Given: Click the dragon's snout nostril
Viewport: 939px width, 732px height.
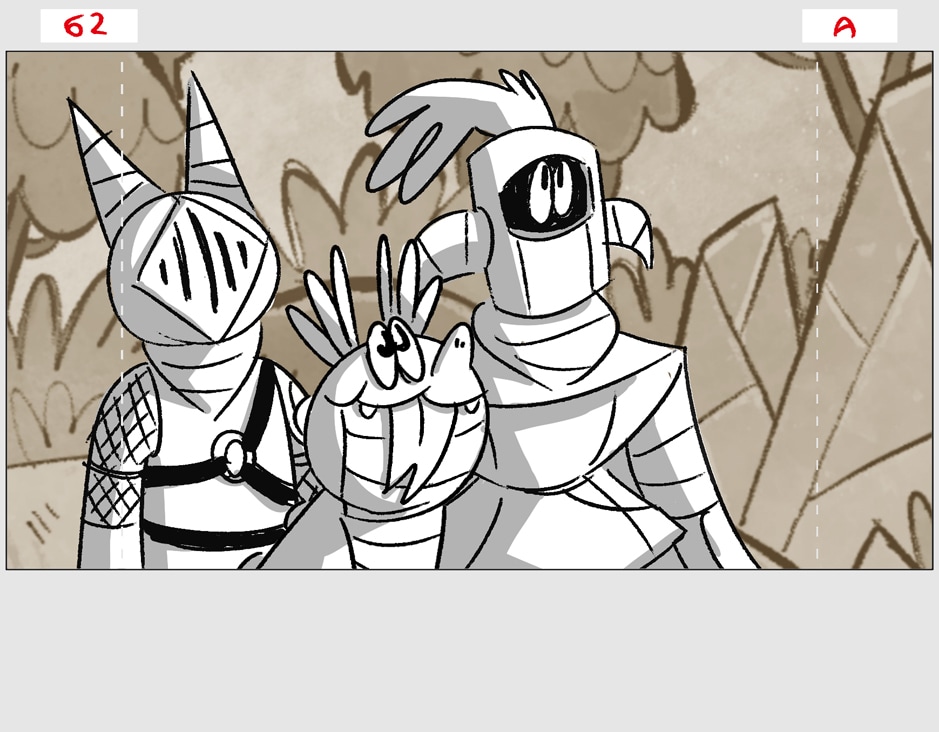Looking at the screenshot, I should pos(456,344).
